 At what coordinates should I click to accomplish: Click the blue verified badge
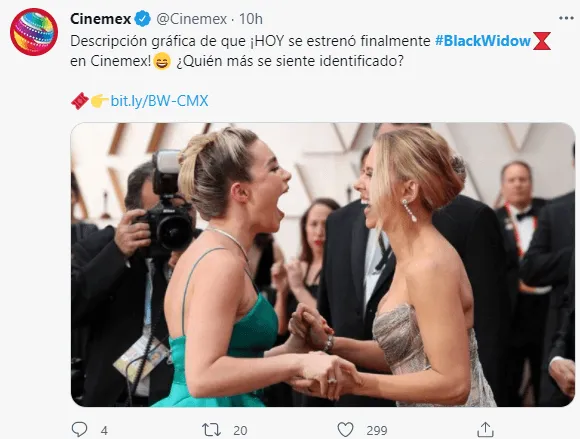(x=142, y=19)
